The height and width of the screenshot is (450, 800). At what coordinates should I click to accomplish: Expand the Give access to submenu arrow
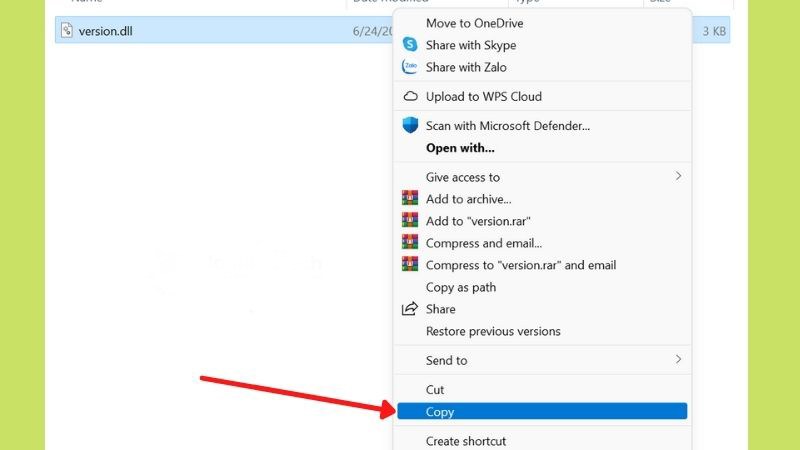pyautogui.click(x=678, y=176)
